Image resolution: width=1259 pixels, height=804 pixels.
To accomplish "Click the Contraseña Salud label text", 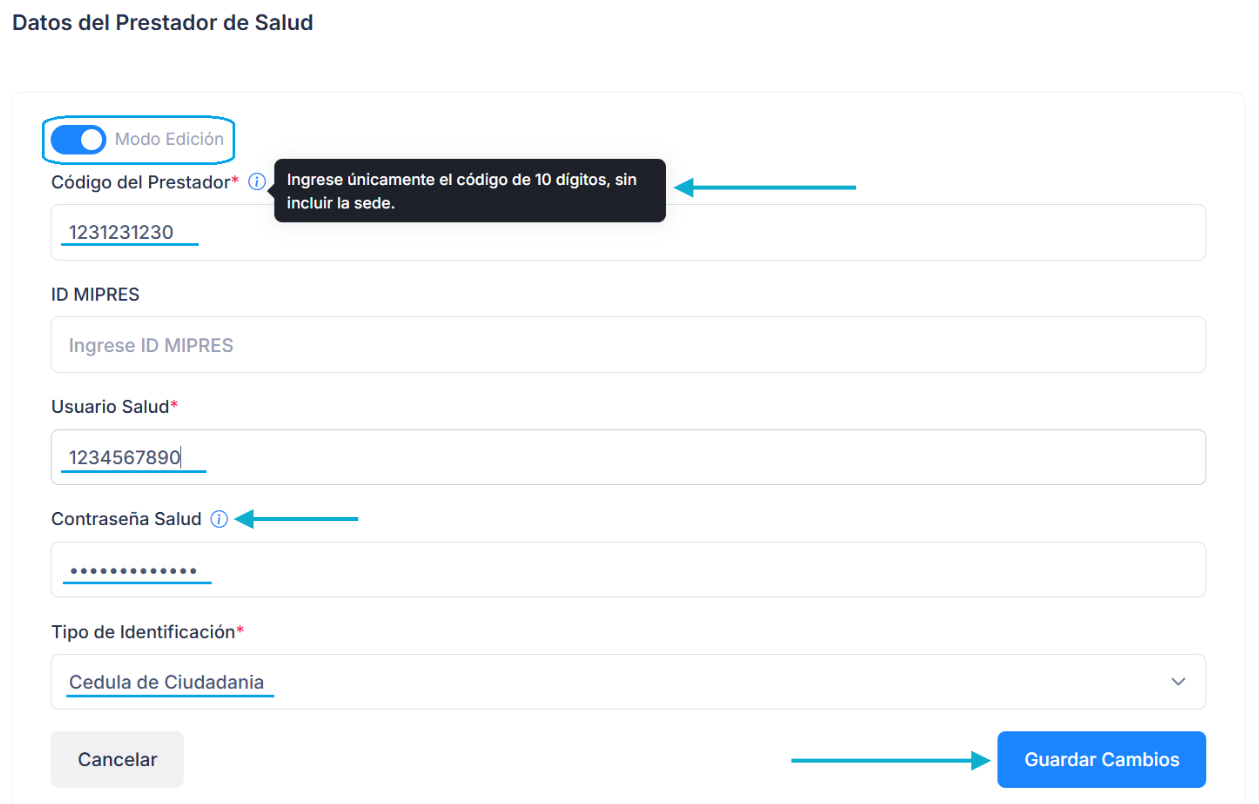I will click(x=126, y=519).
